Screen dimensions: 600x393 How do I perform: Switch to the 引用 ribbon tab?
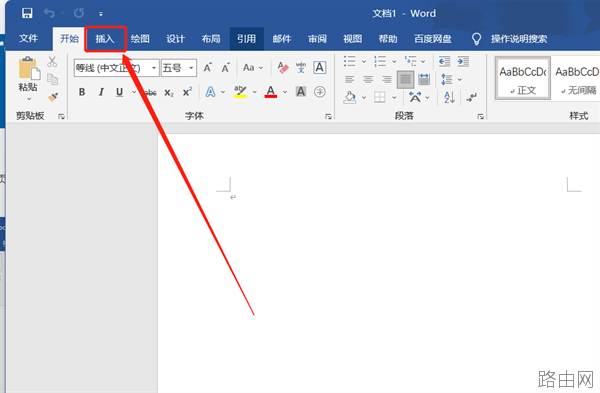pos(246,38)
